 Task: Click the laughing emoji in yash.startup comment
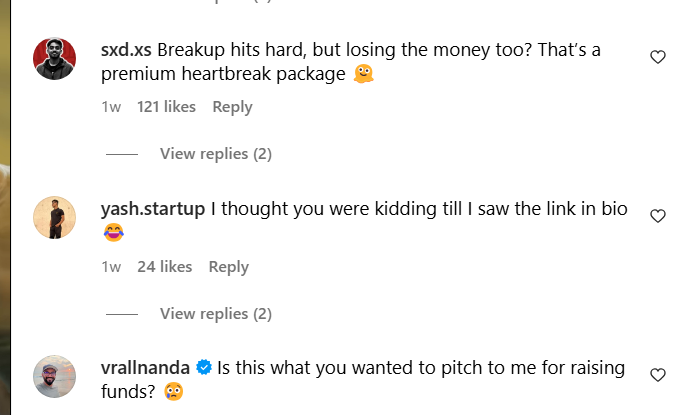click(x=113, y=234)
